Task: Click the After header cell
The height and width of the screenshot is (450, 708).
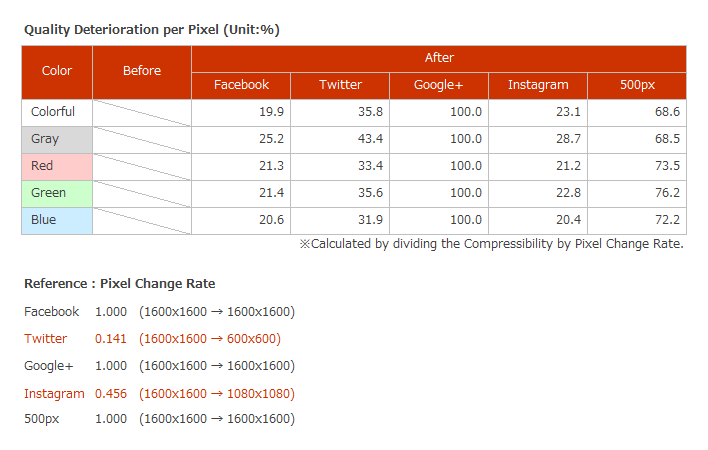Action: (x=439, y=58)
